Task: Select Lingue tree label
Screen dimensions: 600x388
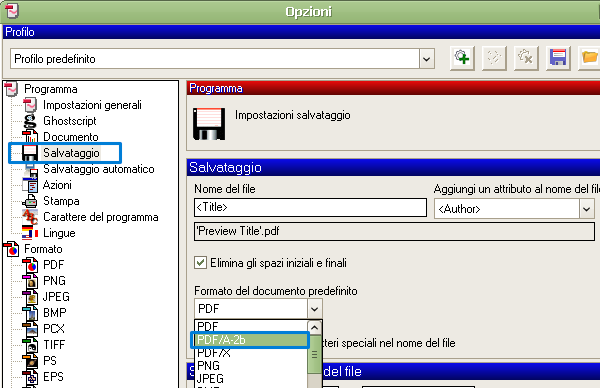Action: pos(59,233)
